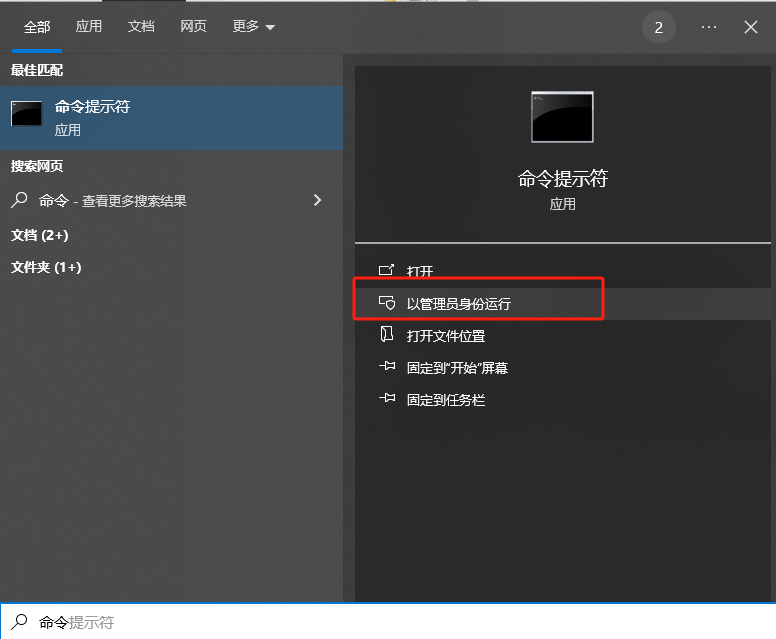Viewport: 776px width, 639px height.
Task: Choose 打开文件位置
Action: 563,336
